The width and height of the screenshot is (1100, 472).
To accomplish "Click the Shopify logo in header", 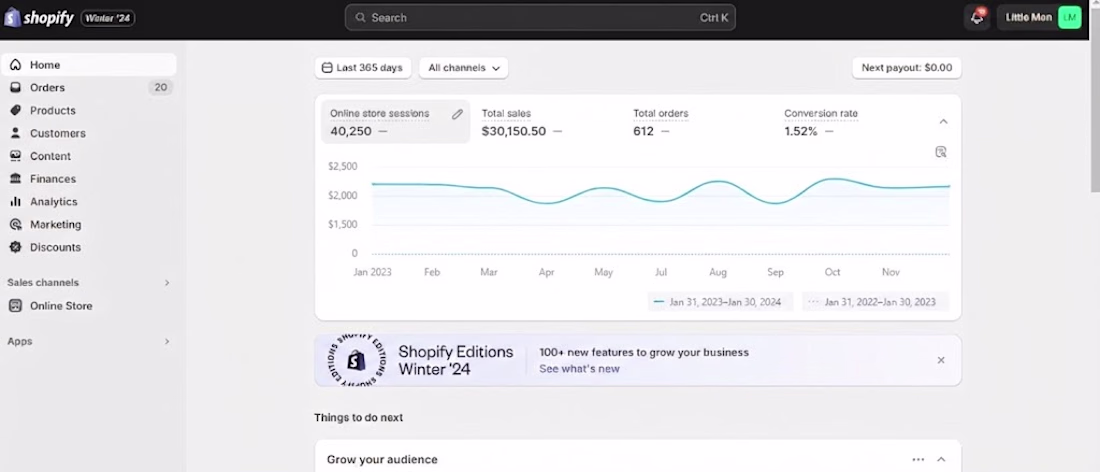I will click(39, 17).
